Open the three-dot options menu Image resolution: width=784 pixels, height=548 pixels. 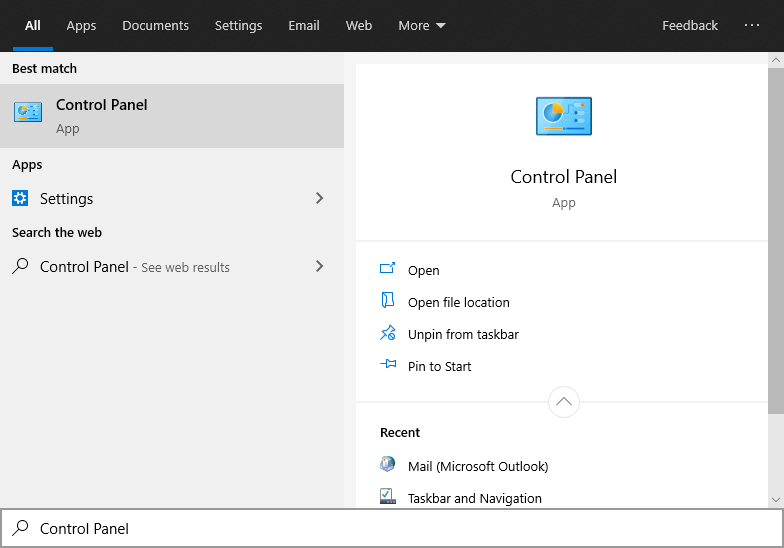click(x=752, y=25)
